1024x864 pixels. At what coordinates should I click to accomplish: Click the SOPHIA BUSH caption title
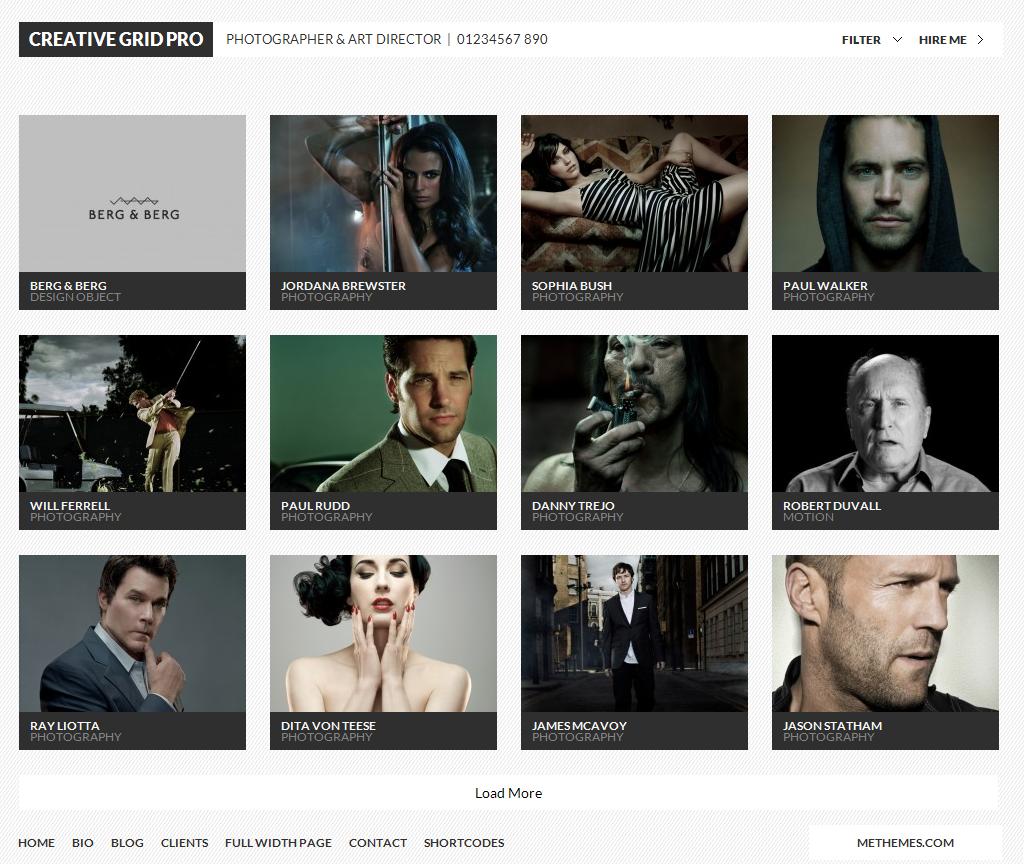571,285
